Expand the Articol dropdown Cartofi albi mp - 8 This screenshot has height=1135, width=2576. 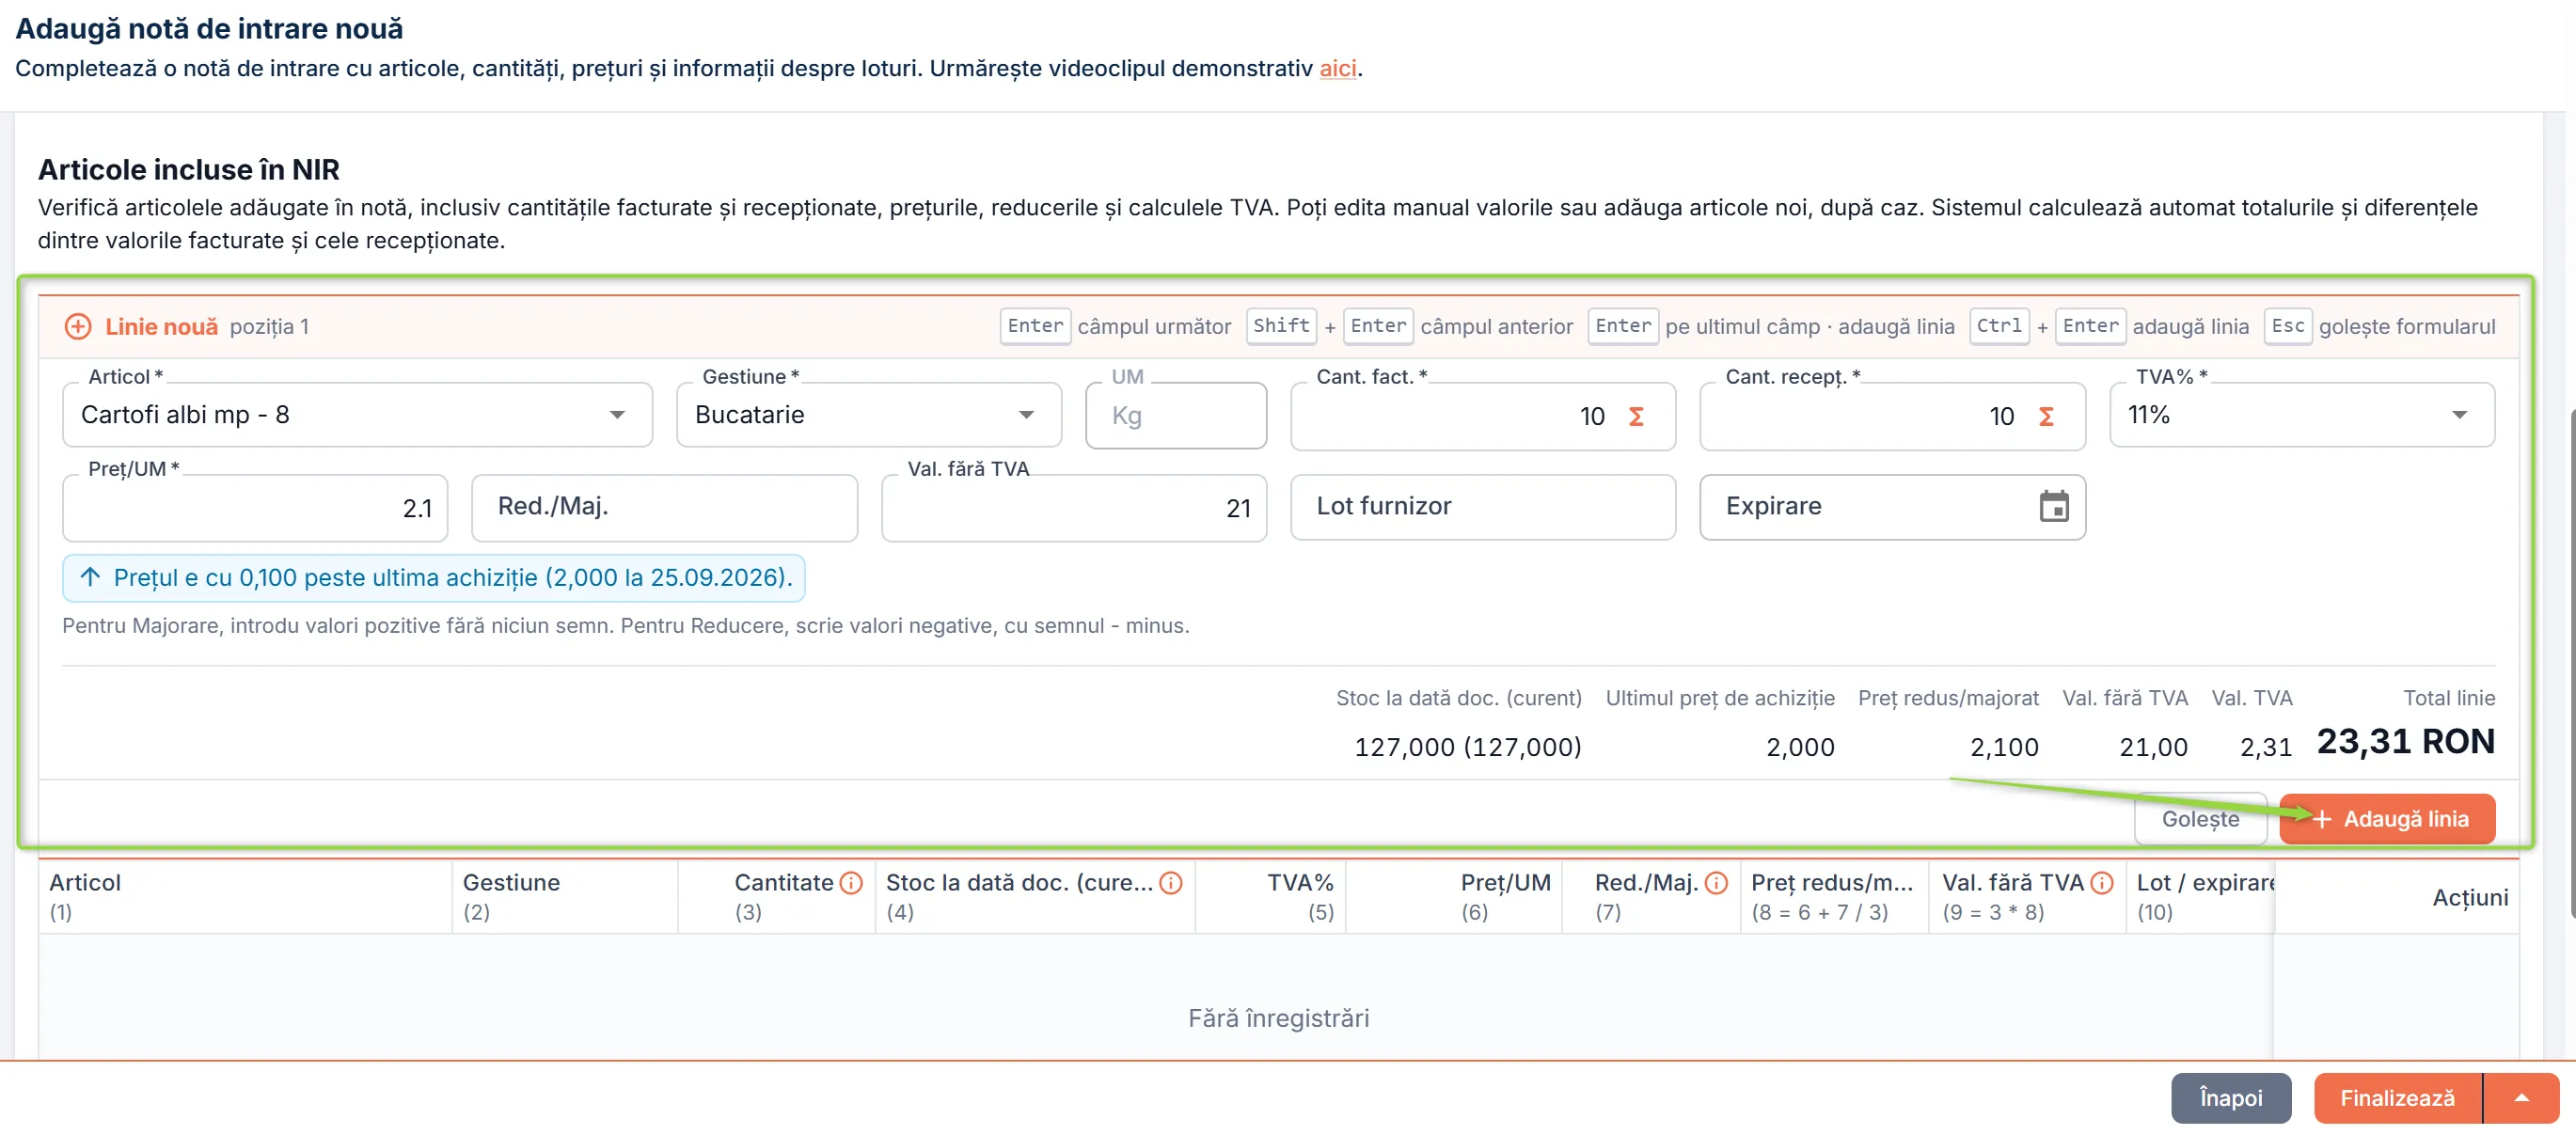(617, 415)
